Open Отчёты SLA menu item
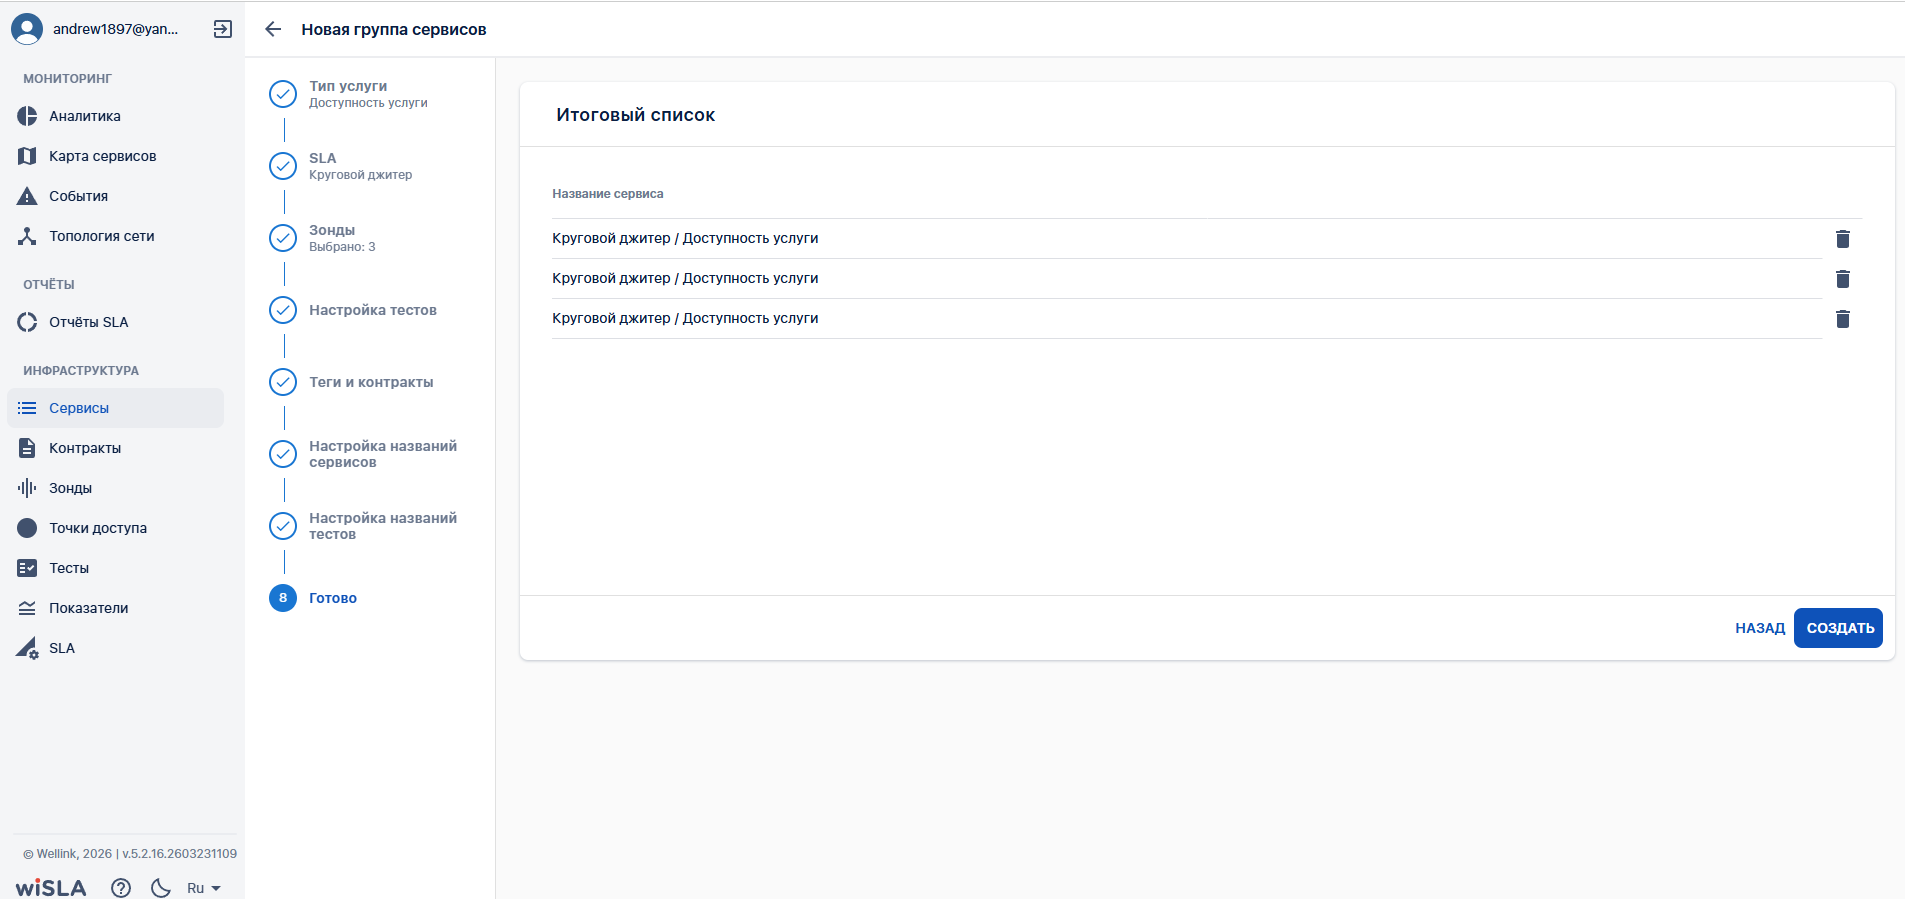The image size is (1905, 899). (88, 322)
